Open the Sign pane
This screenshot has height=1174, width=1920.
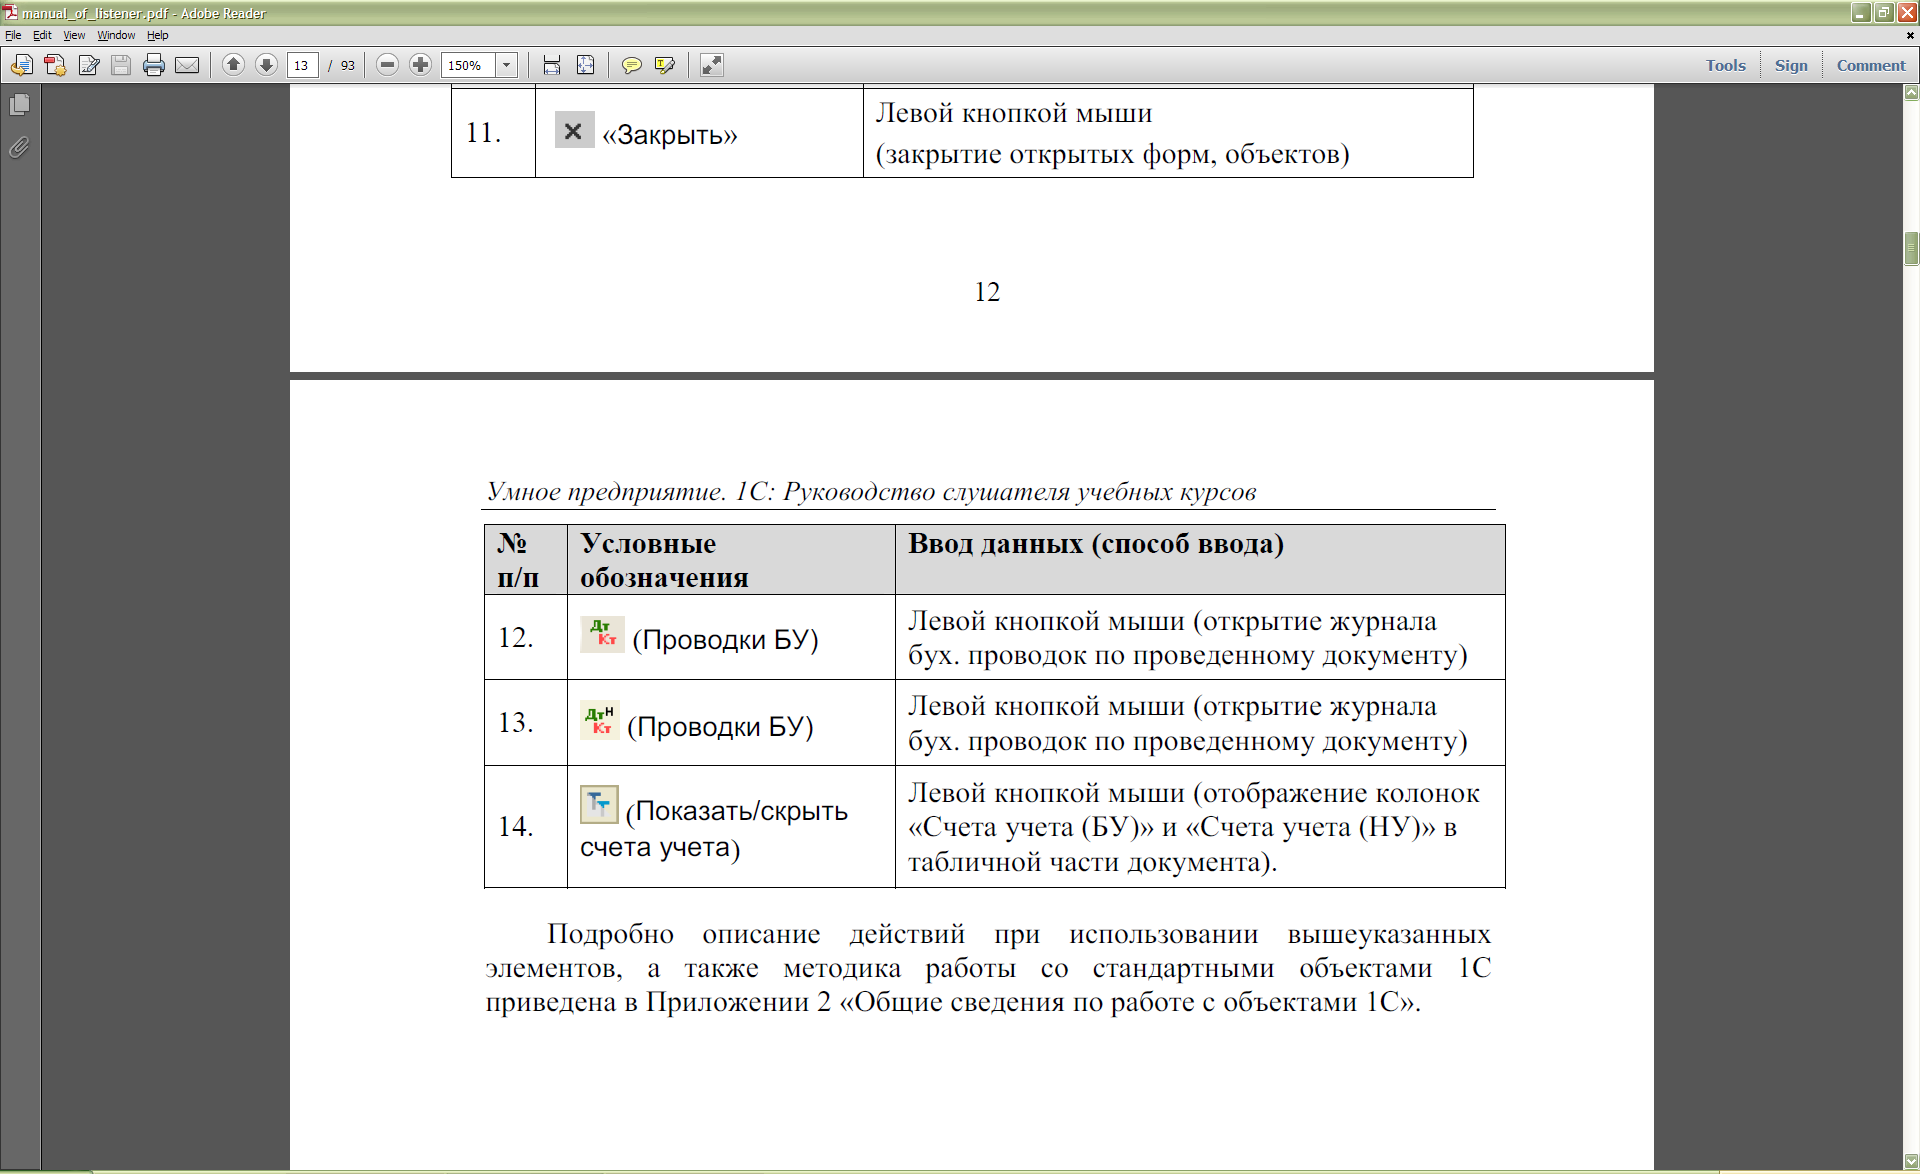coord(1791,65)
